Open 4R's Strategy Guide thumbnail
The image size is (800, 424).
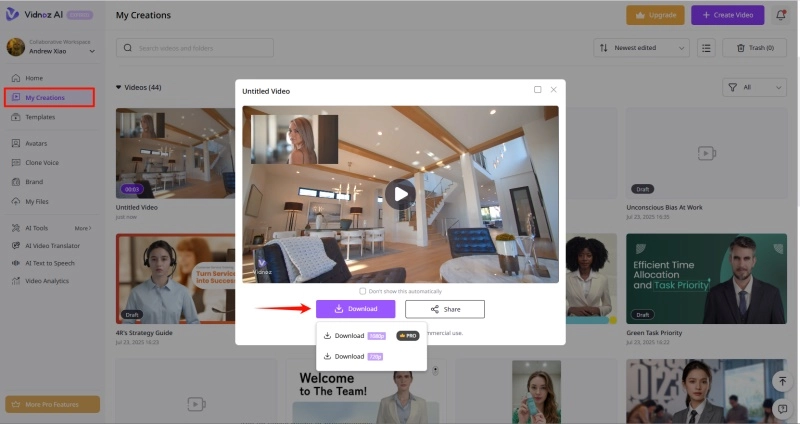pyautogui.click(x=175, y=279)
